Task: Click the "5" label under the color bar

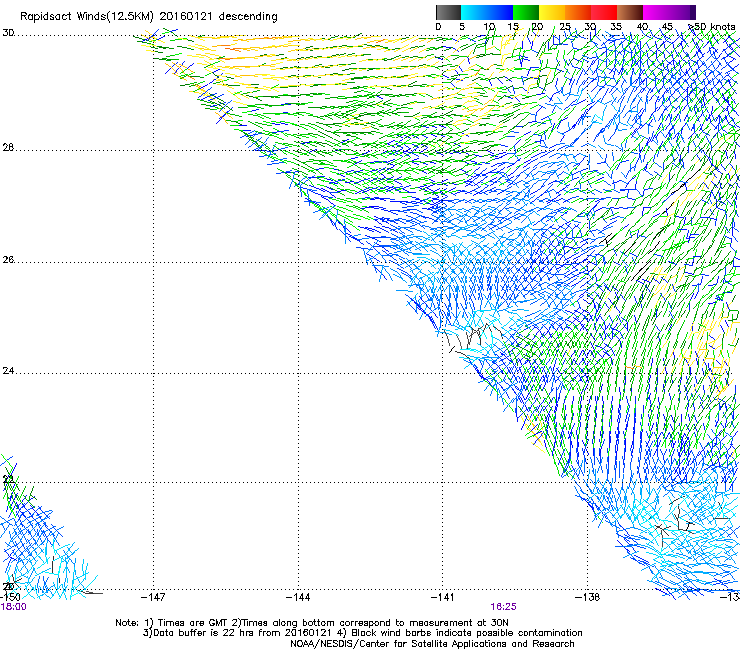Action: (x=462, y=27)
